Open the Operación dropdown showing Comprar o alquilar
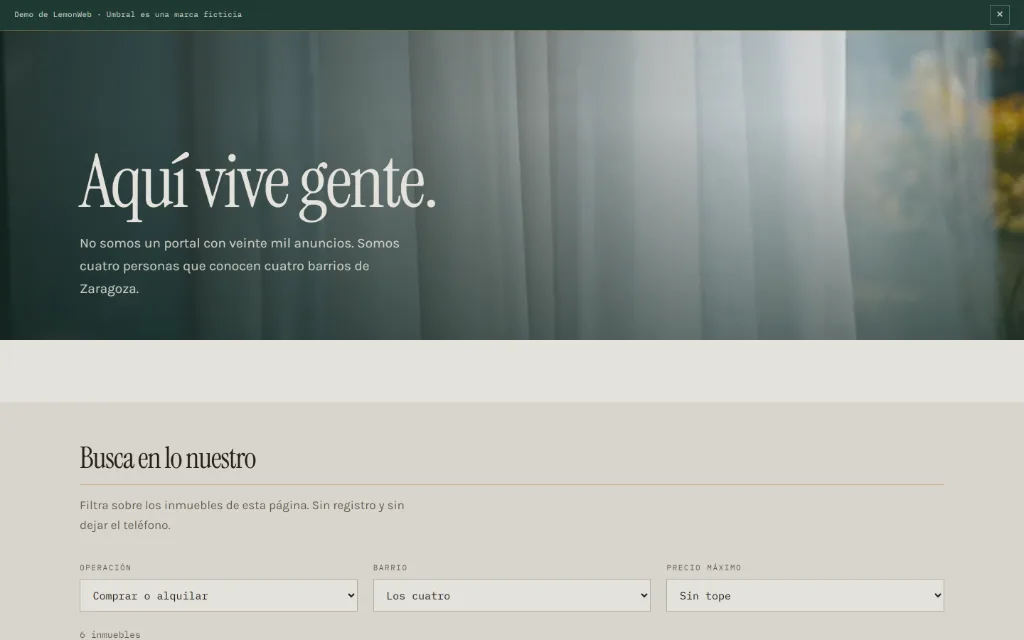 (218, 596)
